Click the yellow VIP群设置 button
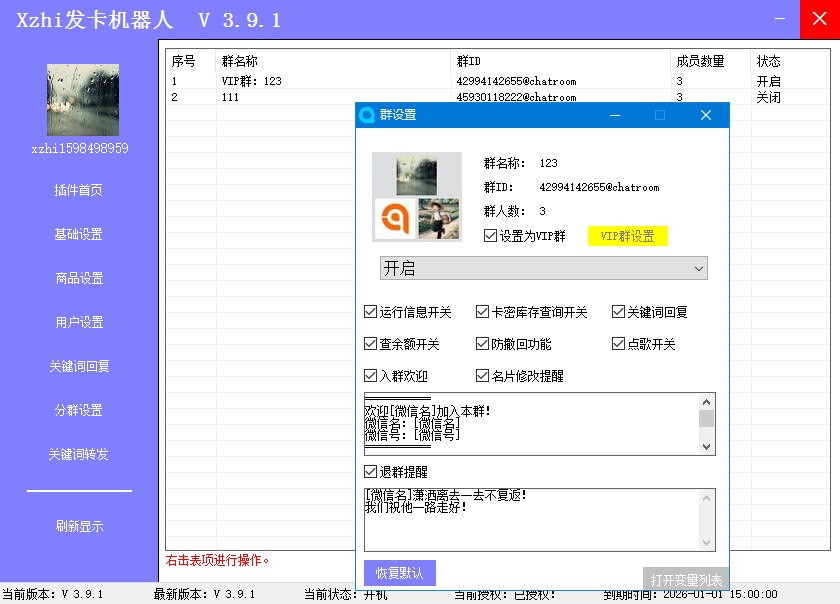This screenshot has height=604, width=840. [627, 235]
